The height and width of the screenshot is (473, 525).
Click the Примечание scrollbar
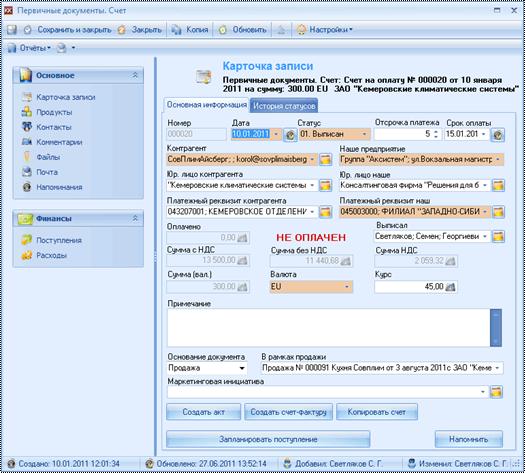tap(496, 328)
